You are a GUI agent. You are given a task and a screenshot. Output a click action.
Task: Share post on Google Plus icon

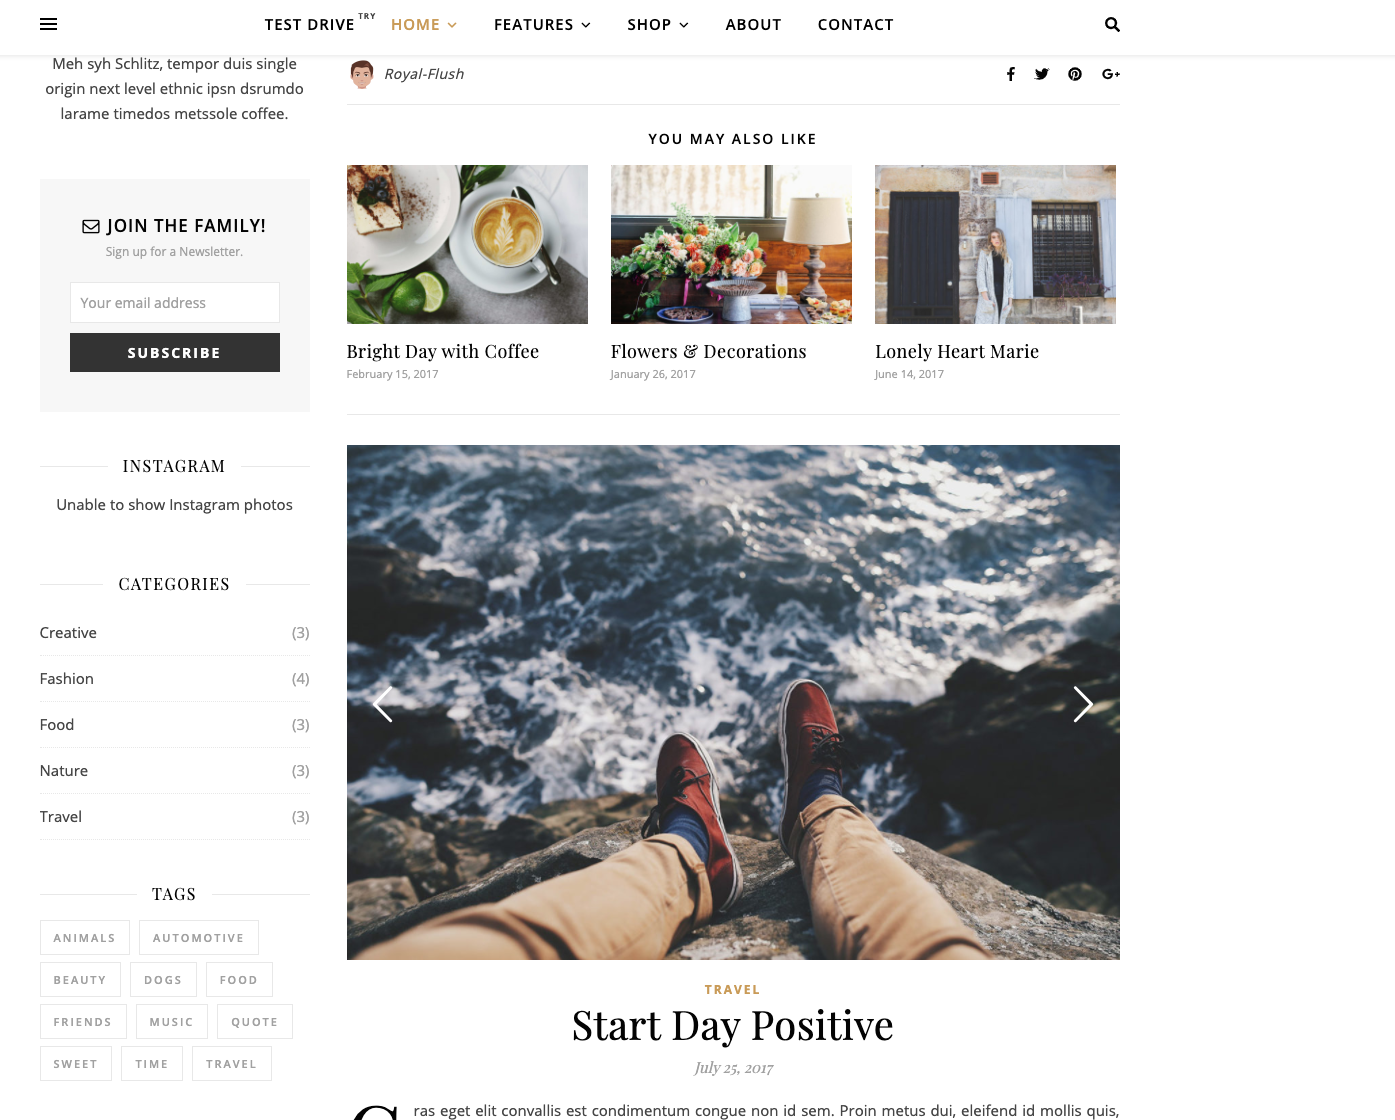(1111, 74)
